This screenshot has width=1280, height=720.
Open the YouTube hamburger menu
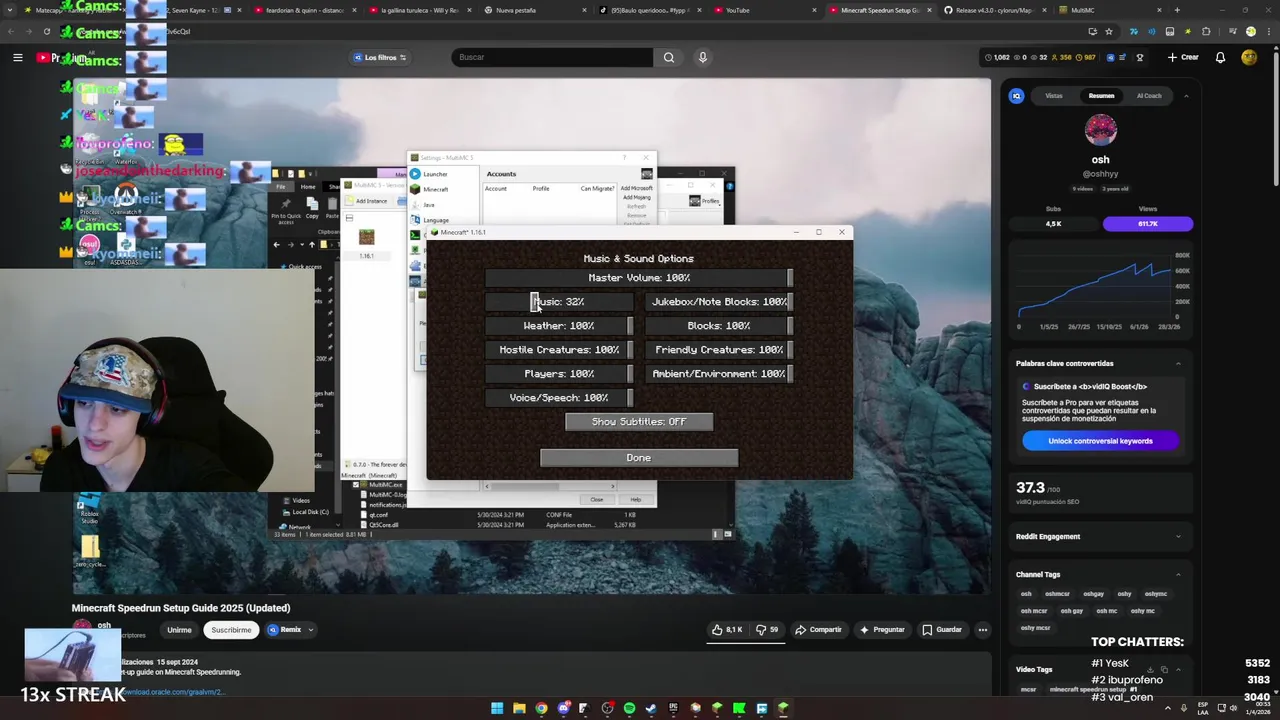17,57
